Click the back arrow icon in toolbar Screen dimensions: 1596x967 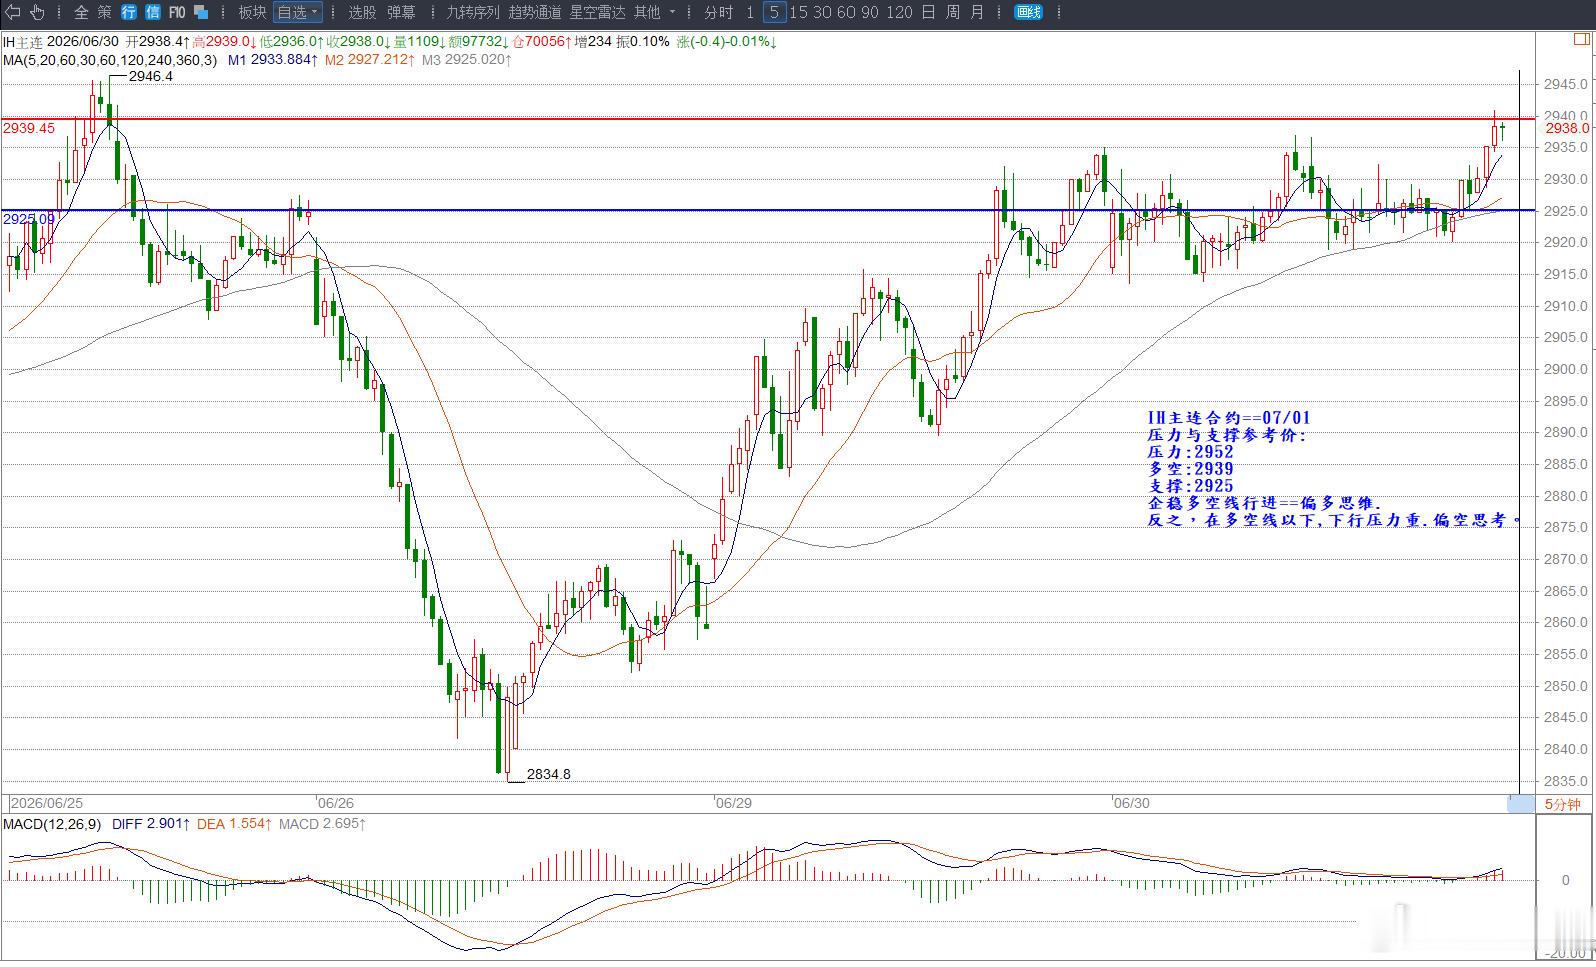(x=13, y=12)
